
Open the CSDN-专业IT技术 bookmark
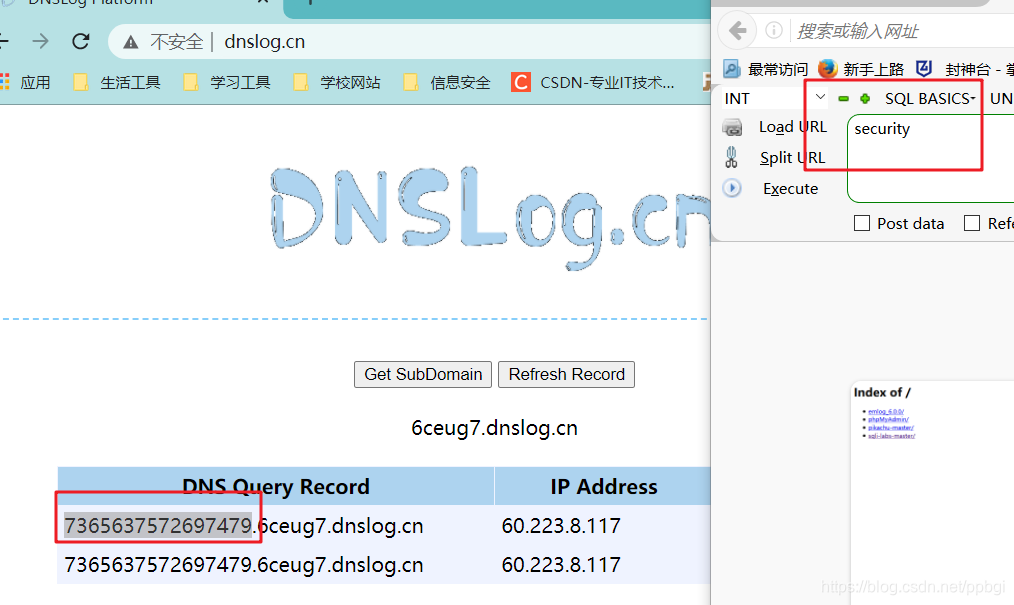coord(593,82)
